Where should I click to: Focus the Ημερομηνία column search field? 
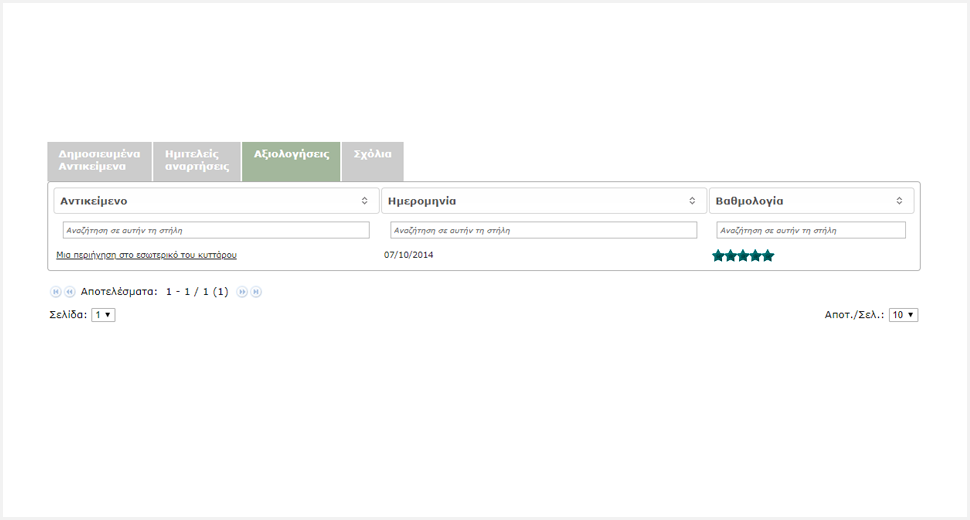(x=543, y=230)
